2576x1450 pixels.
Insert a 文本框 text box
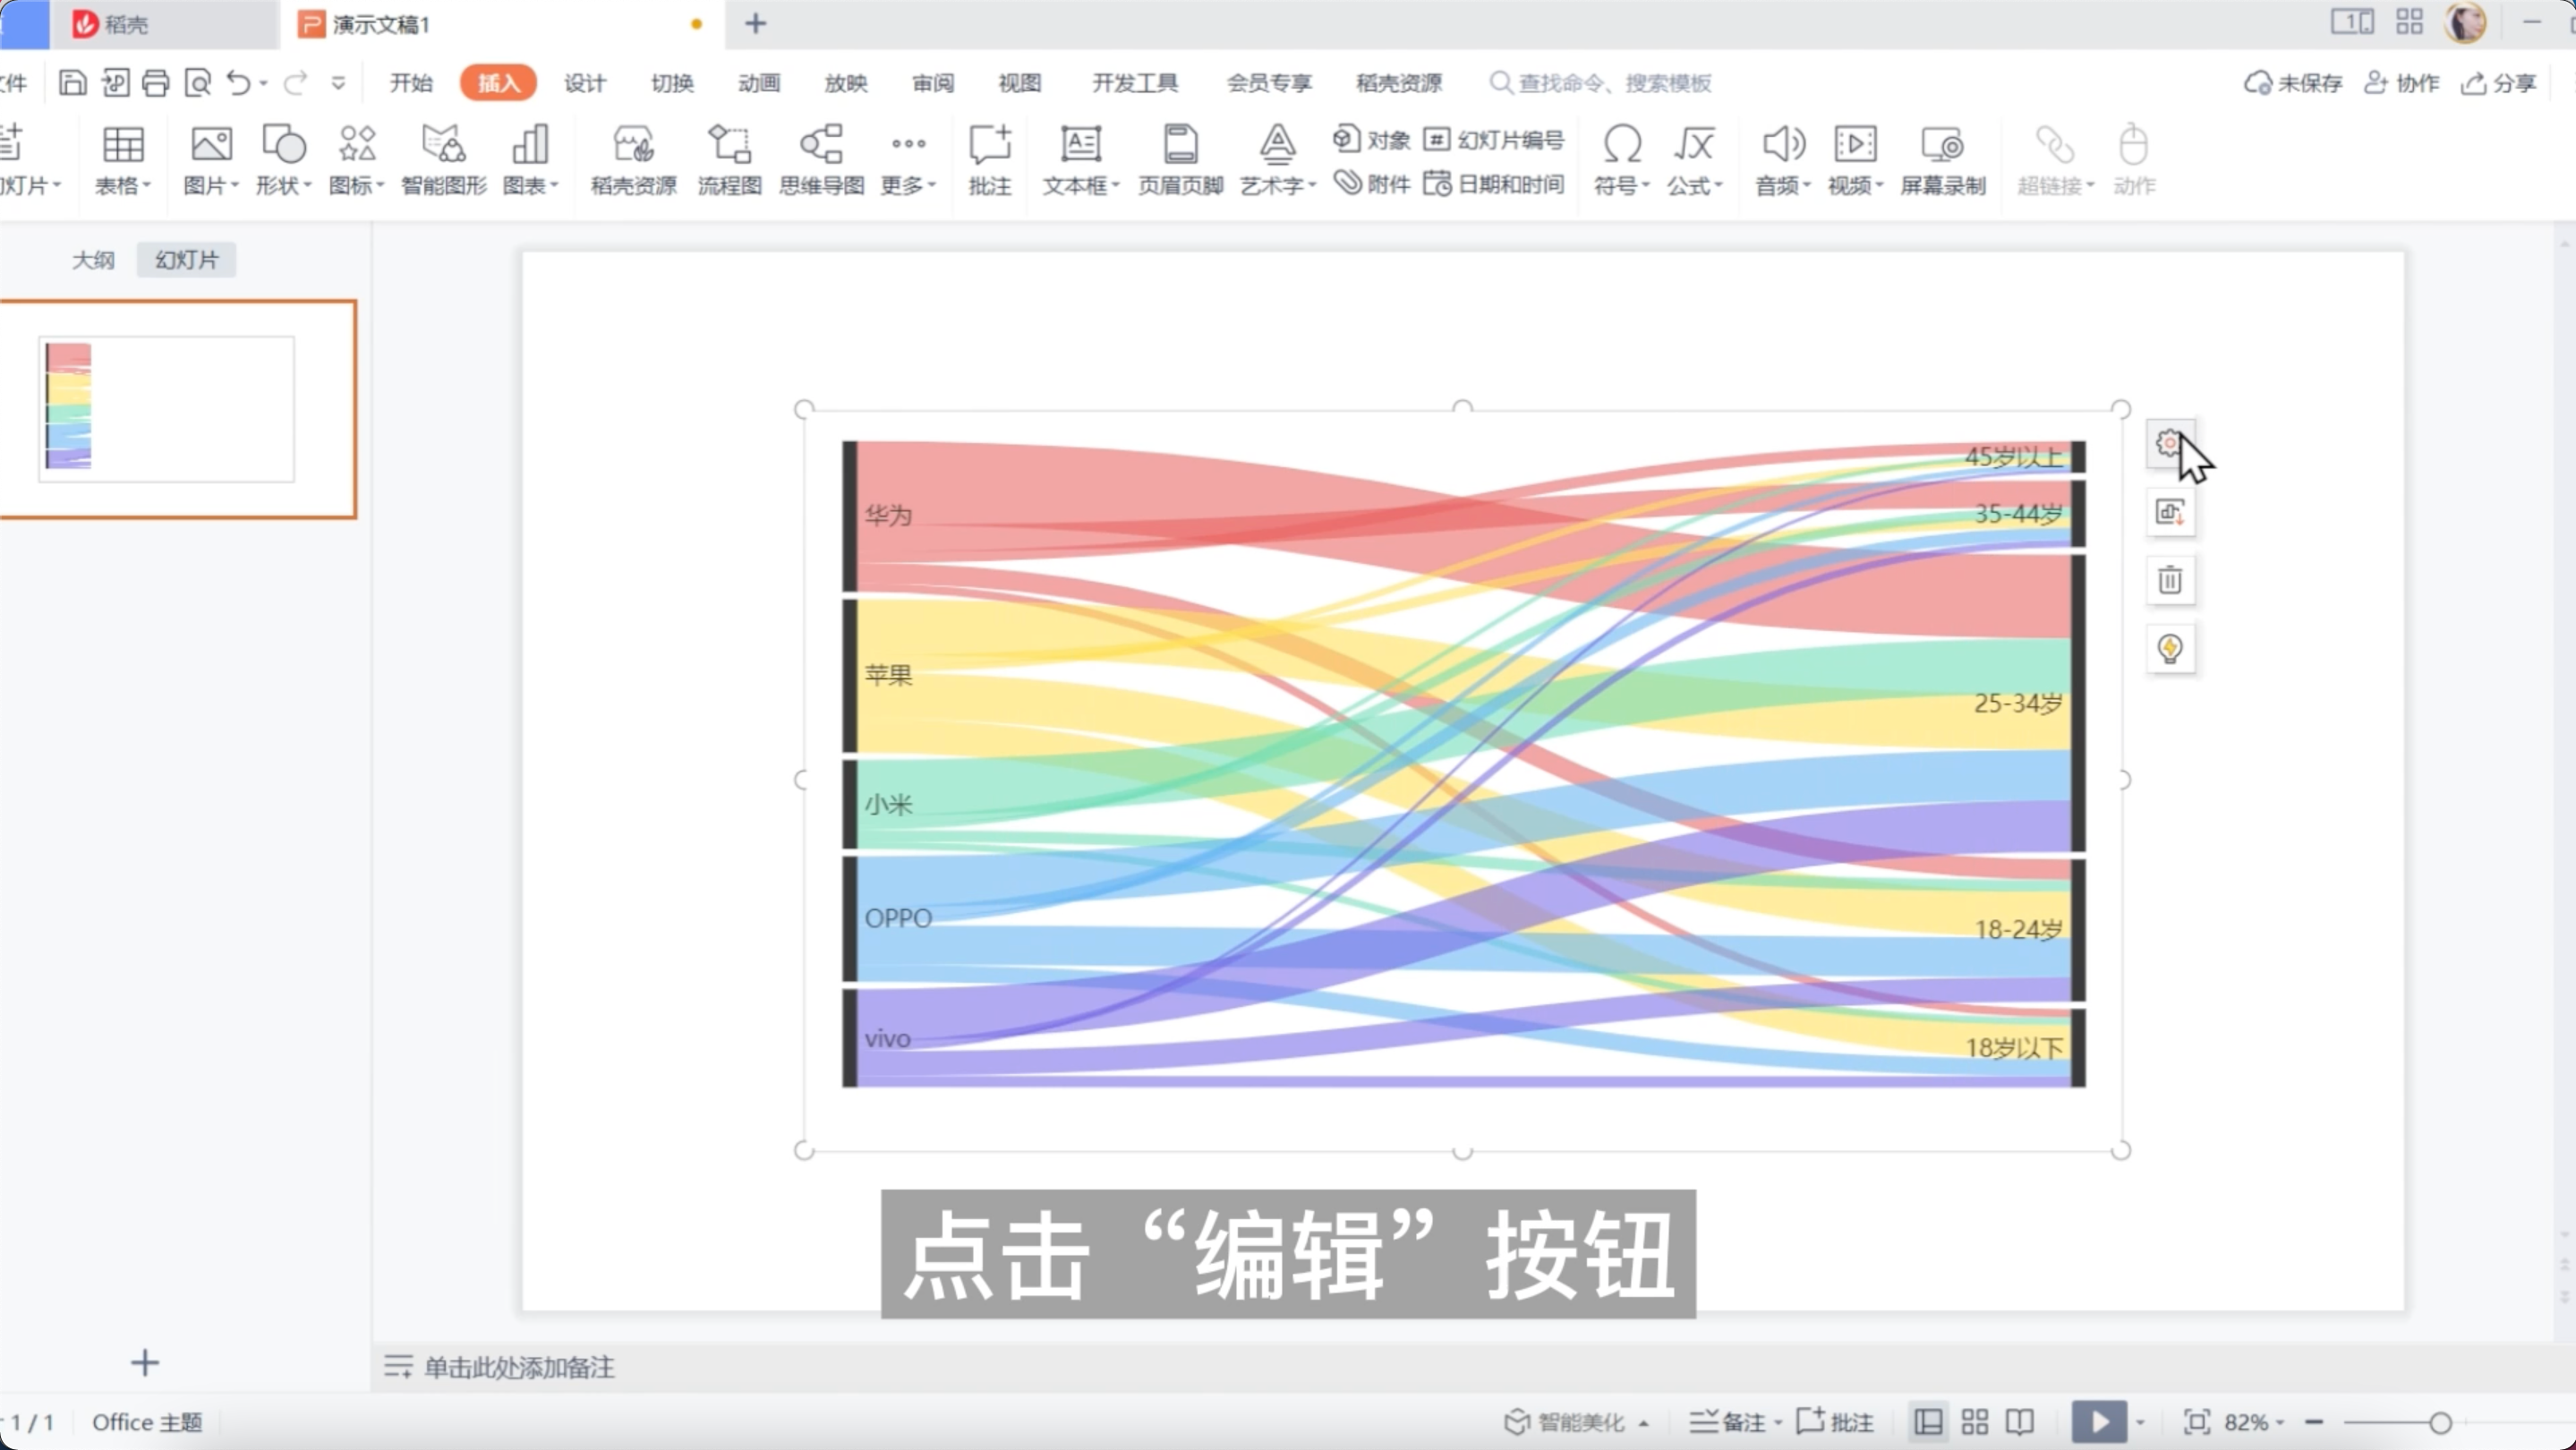point(1081,159)
